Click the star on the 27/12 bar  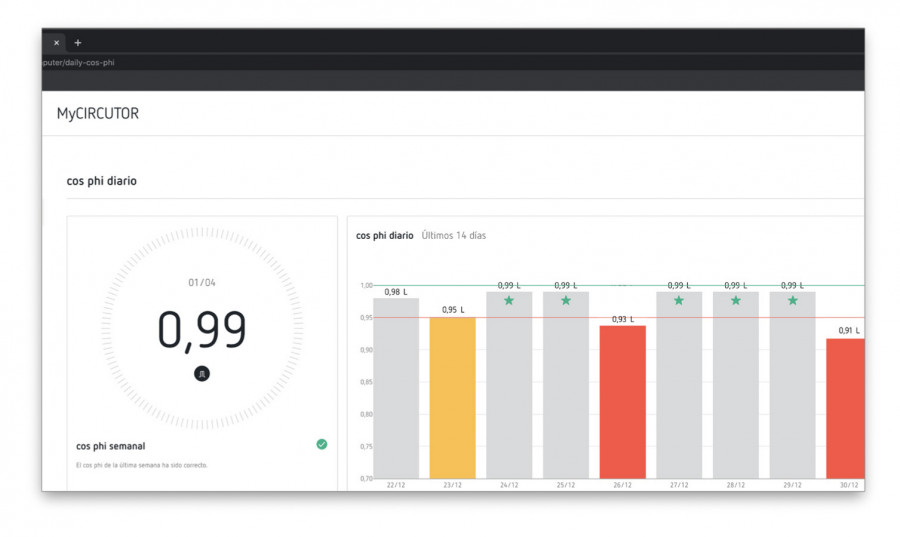point(679,301)
